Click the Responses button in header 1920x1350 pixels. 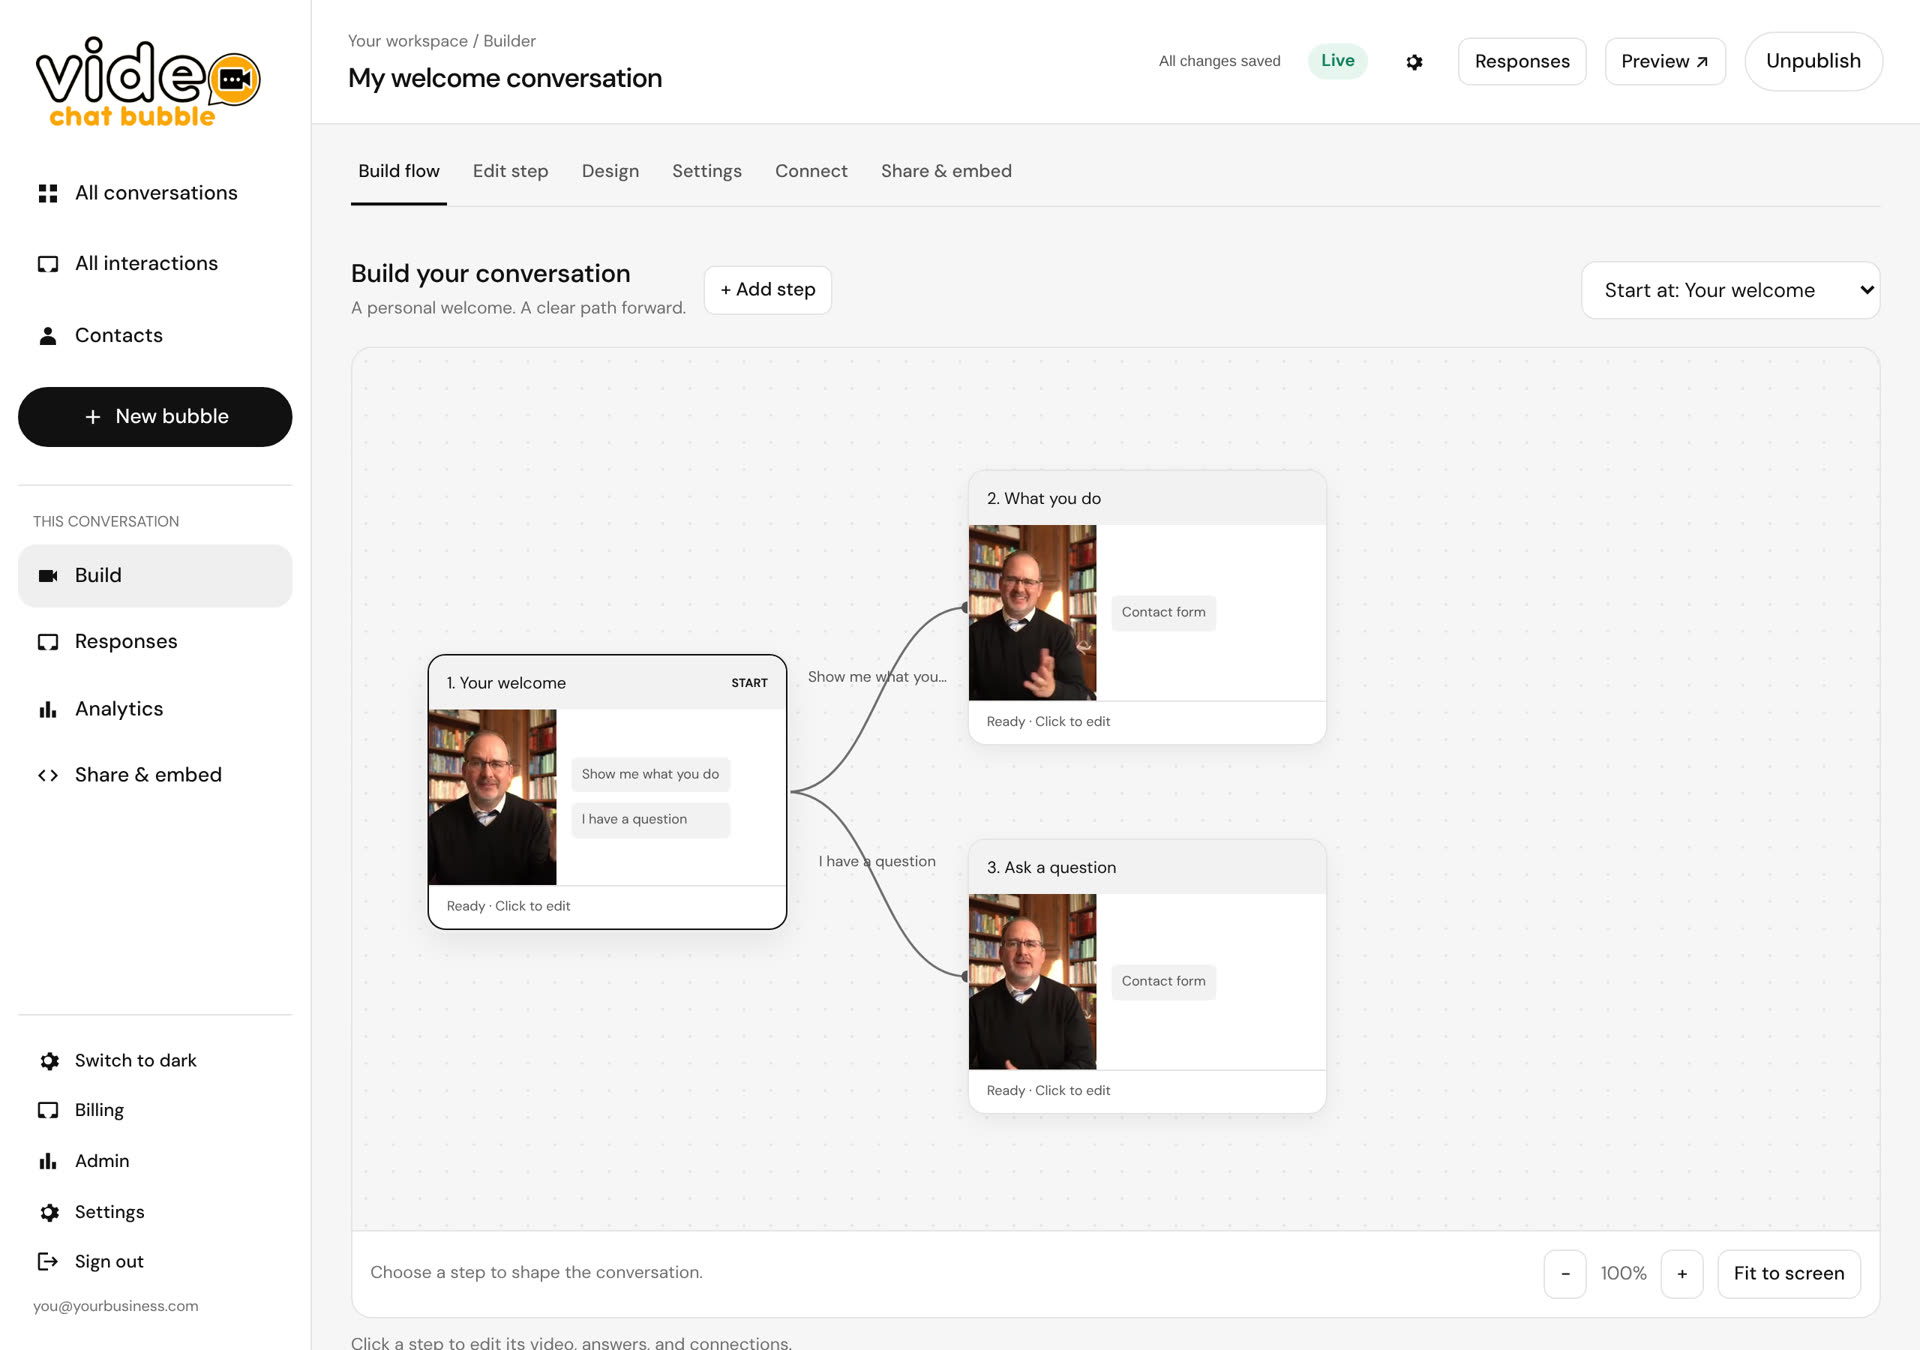tap(1522, 62)
